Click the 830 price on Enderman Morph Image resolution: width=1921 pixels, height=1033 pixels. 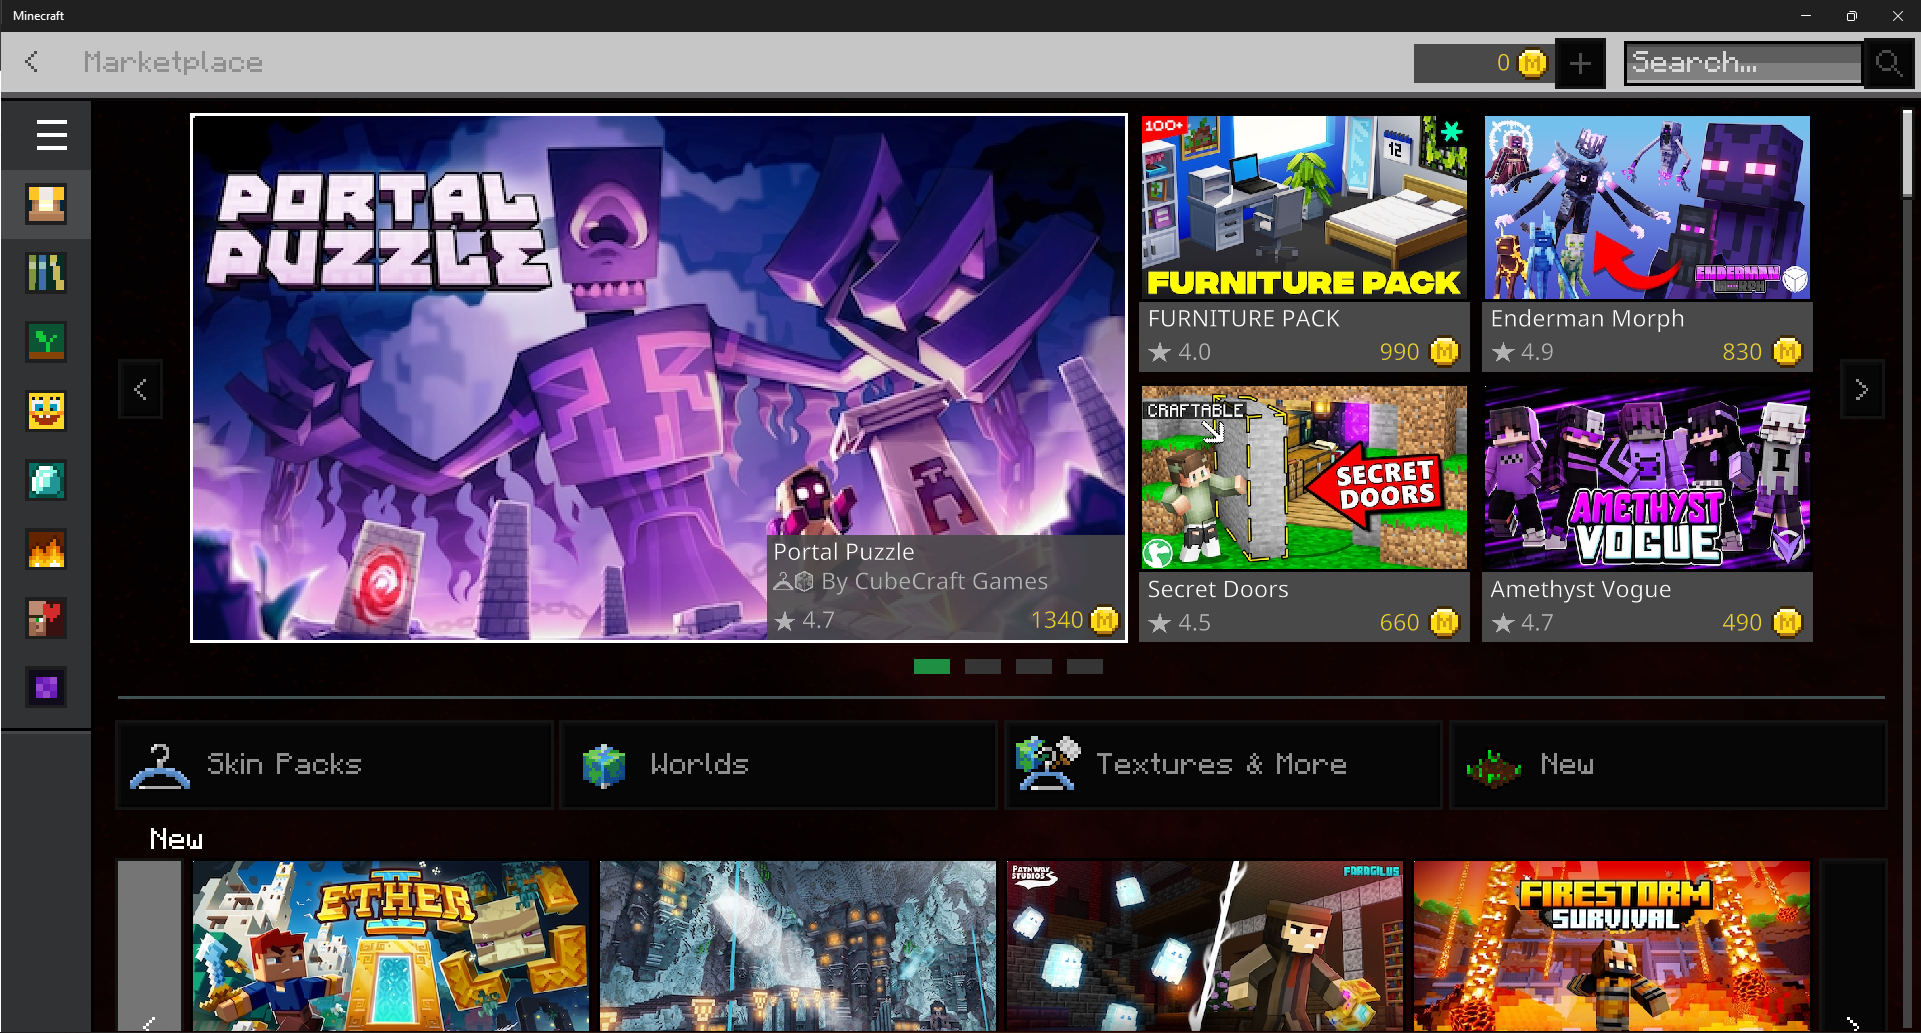(x=1761, y=352)
